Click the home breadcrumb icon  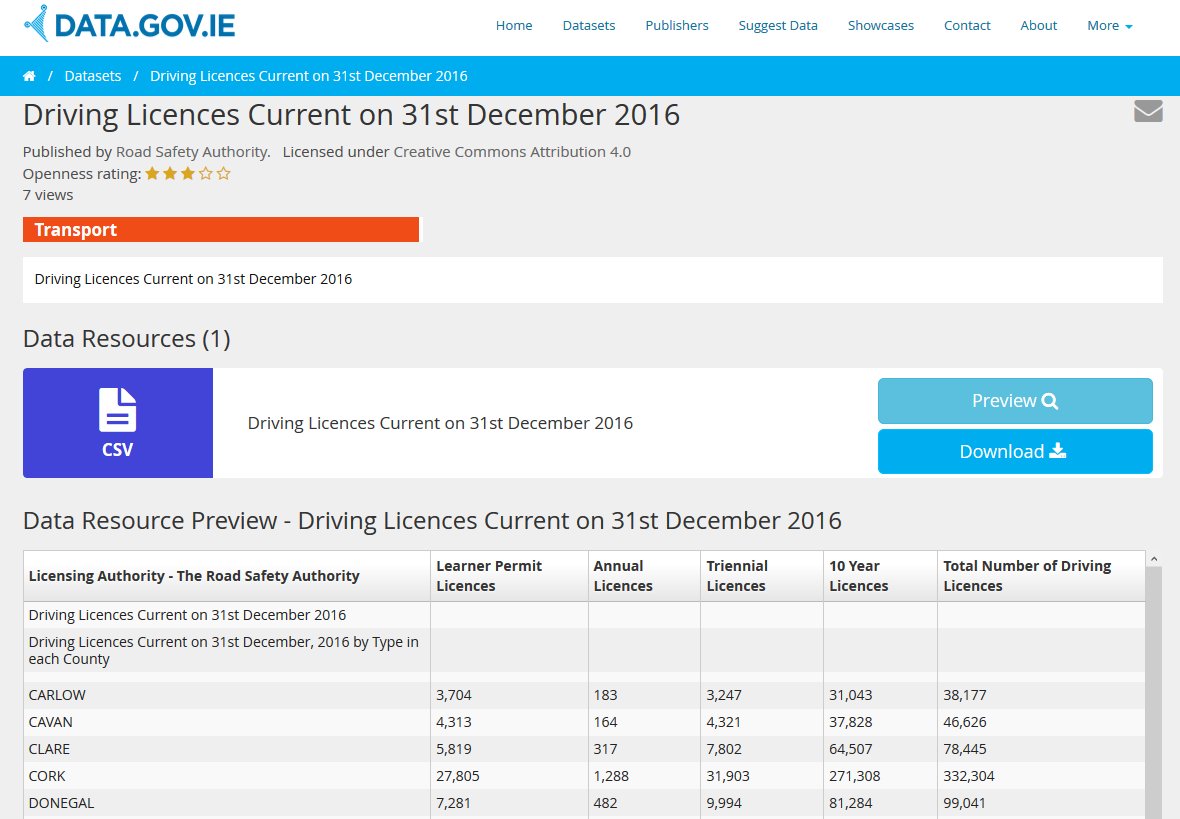tap(29, 75)
